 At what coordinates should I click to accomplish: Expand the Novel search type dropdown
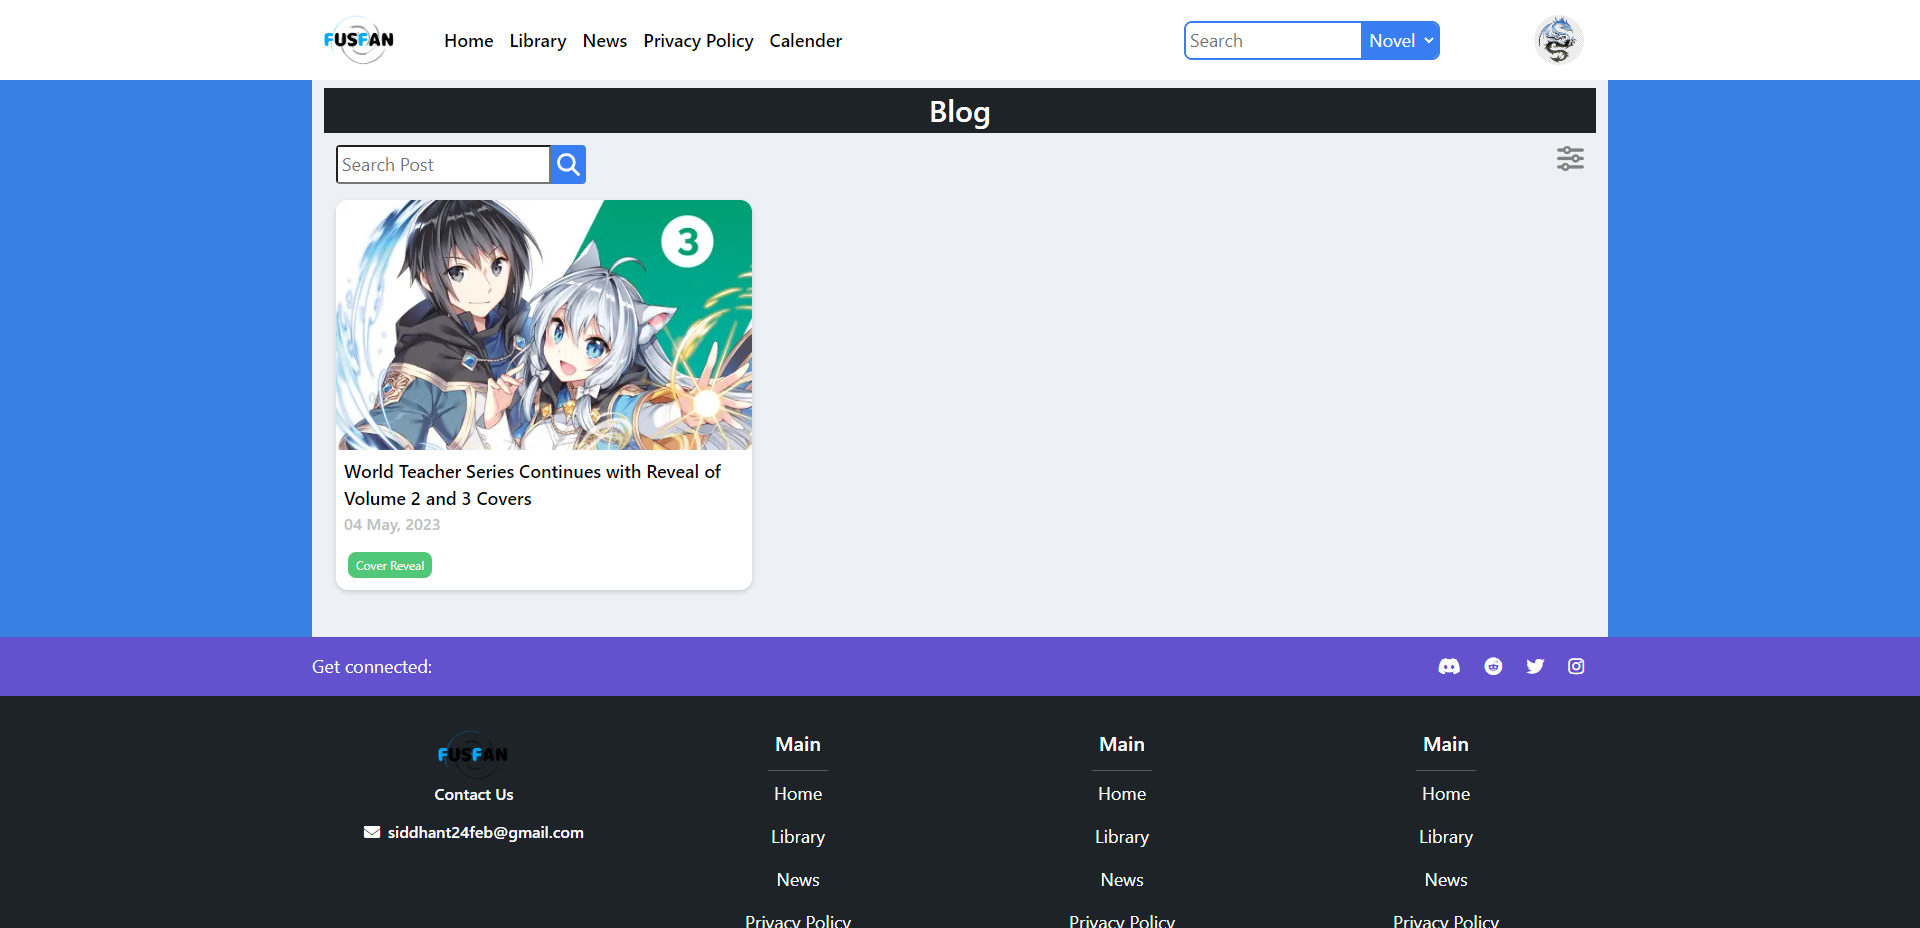1400,40
